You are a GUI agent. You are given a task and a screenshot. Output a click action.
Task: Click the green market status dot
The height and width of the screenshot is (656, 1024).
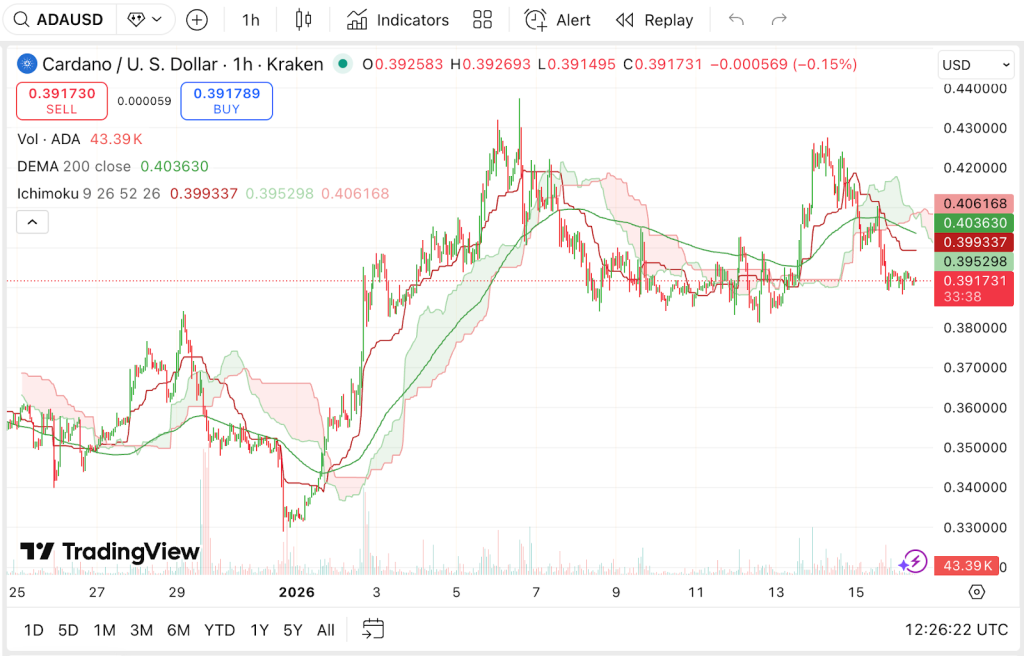click(343, 64)
